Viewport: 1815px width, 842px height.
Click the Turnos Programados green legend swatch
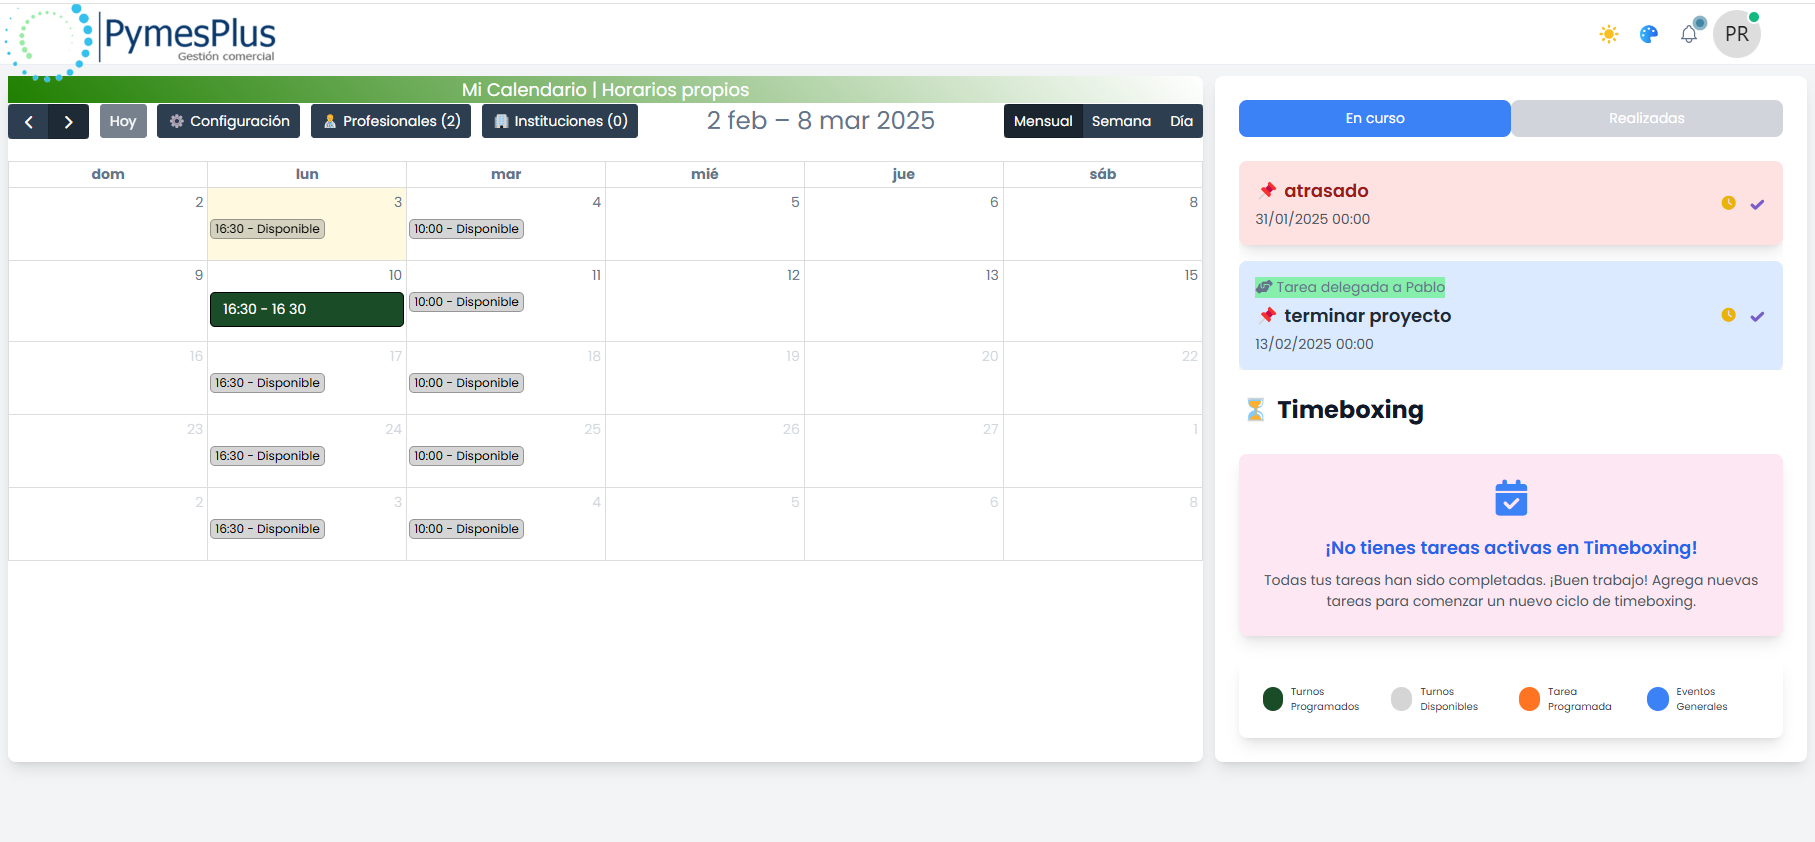(x=1272, y=699)
